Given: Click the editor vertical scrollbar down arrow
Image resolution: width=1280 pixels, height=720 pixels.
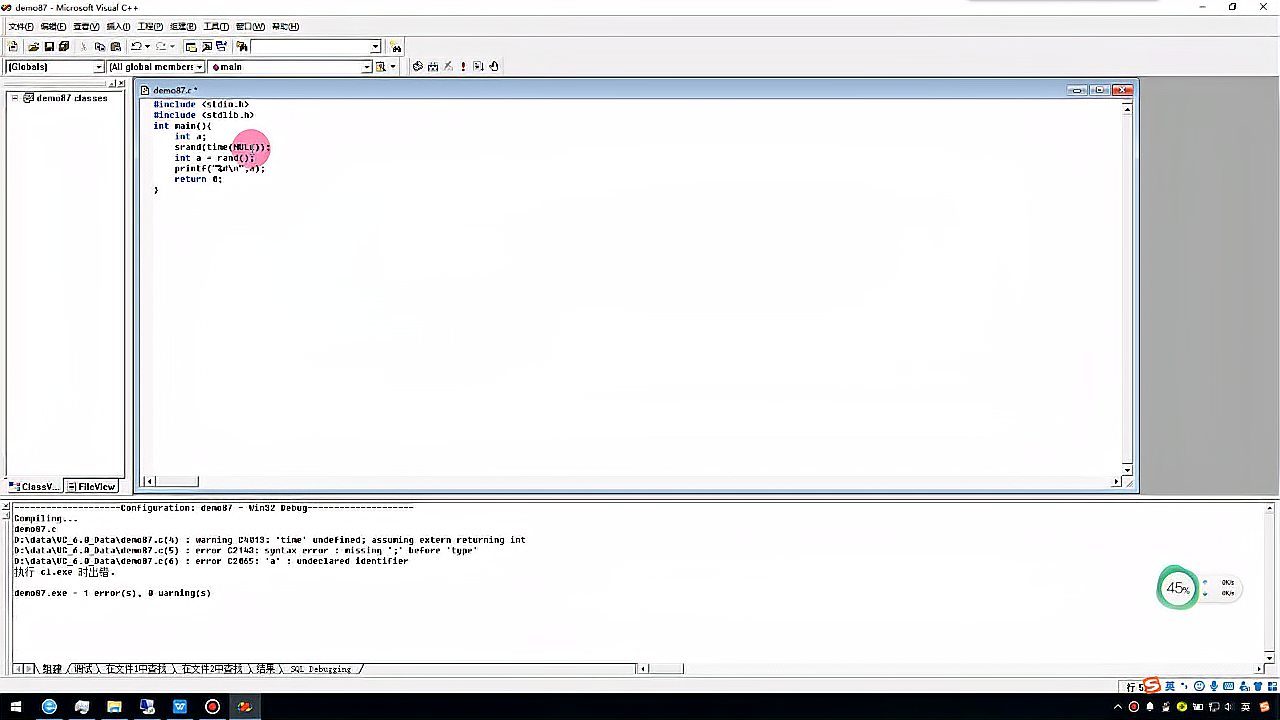Looking at the screenshot, I should click(1127, 470).
